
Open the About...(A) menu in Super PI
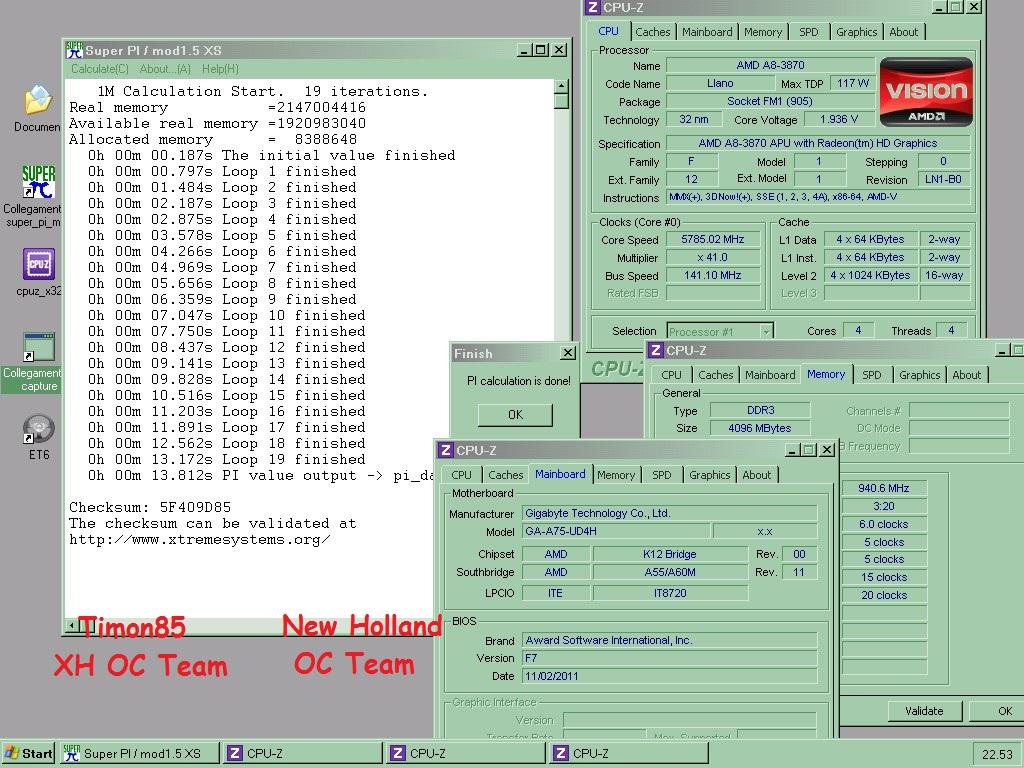click(x=165, y=69)
